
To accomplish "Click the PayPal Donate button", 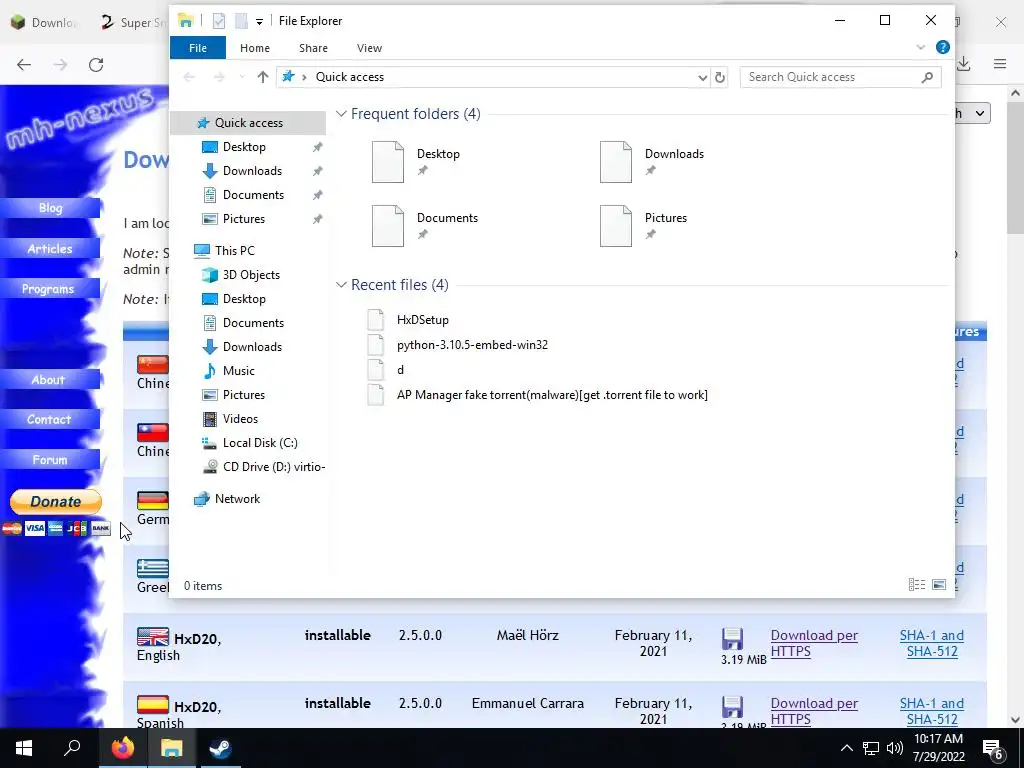I will [56, 502].
